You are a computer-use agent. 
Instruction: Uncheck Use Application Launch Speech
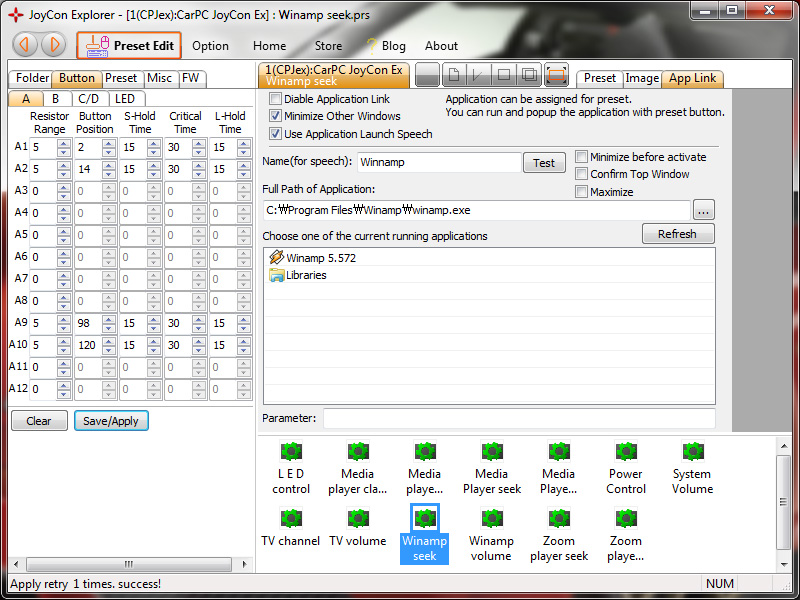(x=276, y=134)
